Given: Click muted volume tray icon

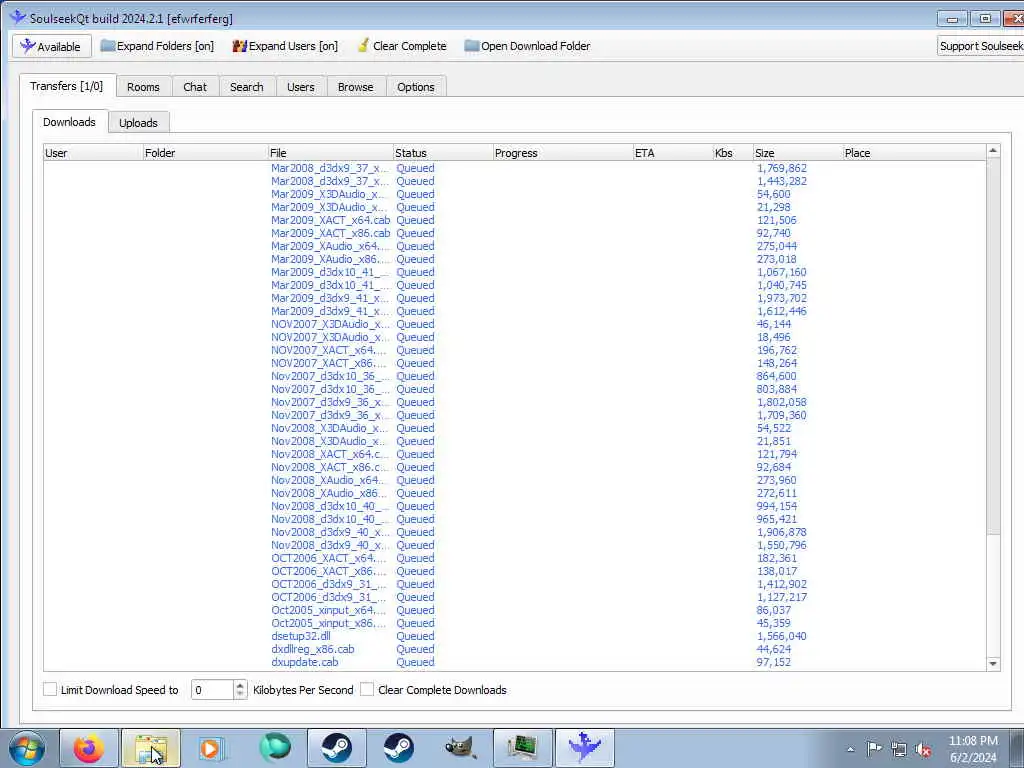Looking at the screenshot, I should tap(923, 749).
